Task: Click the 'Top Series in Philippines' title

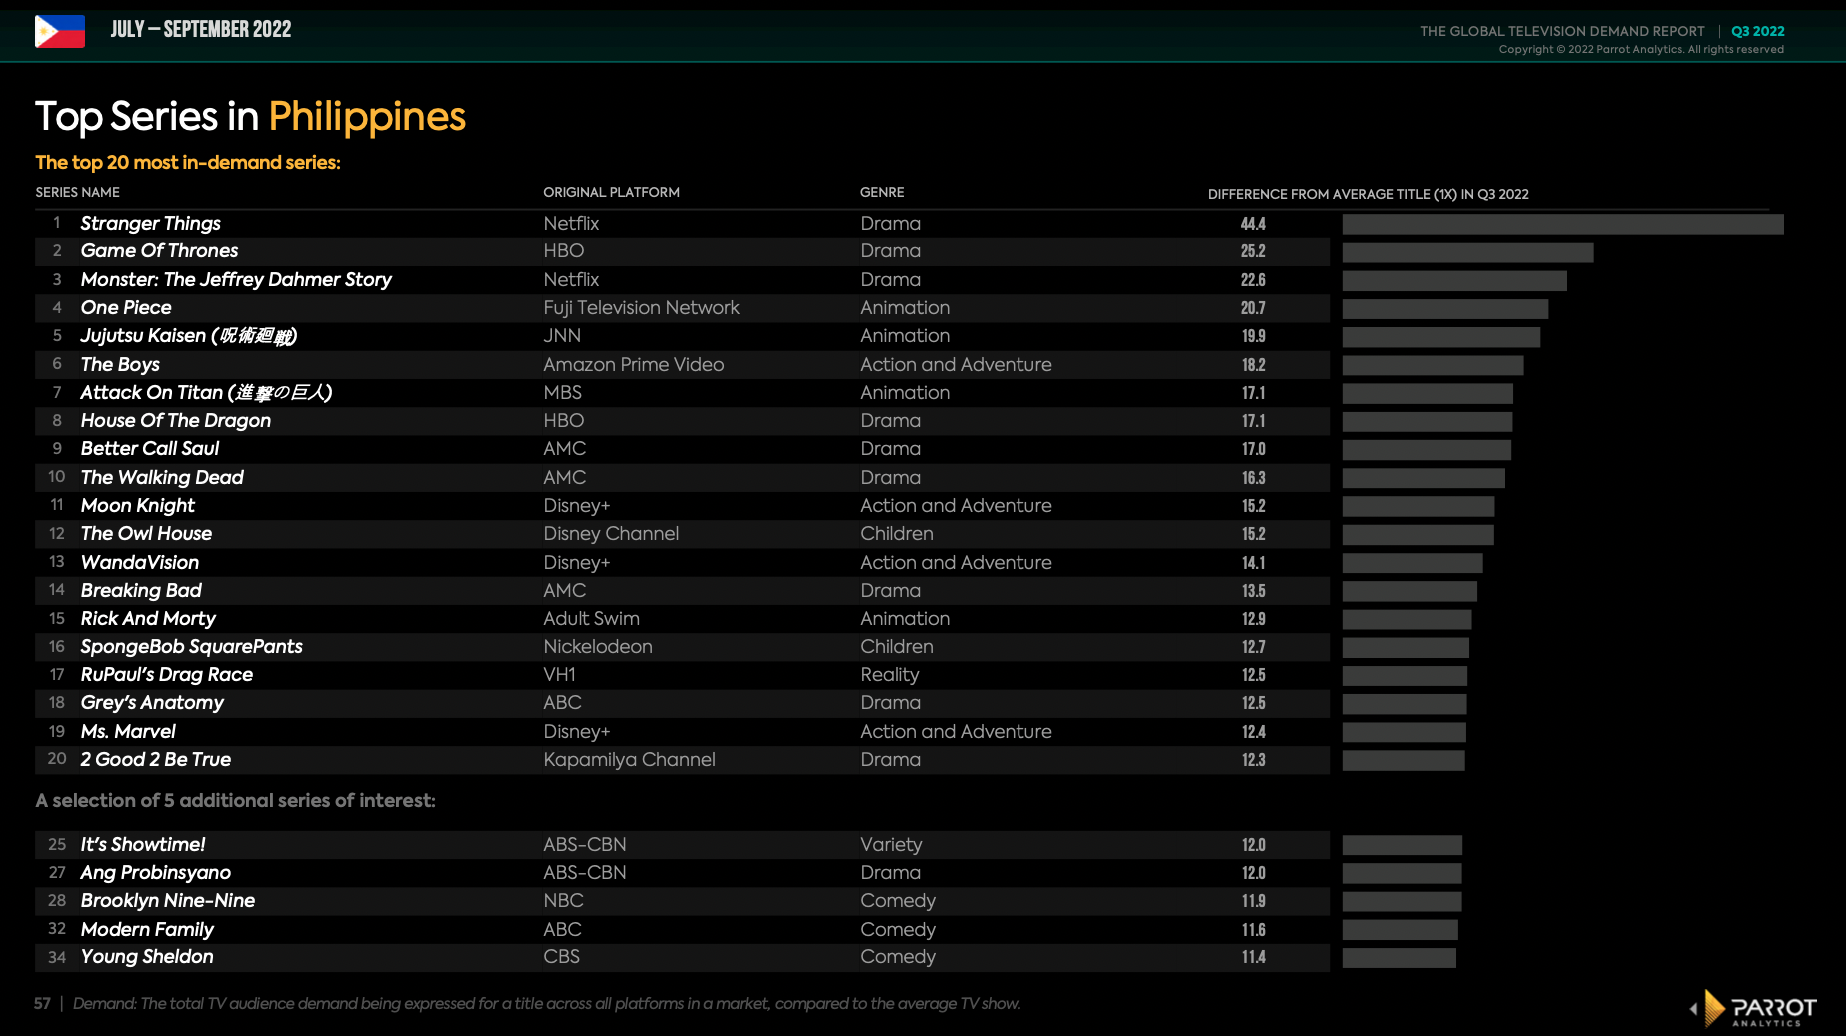Action: click(250, 117)
